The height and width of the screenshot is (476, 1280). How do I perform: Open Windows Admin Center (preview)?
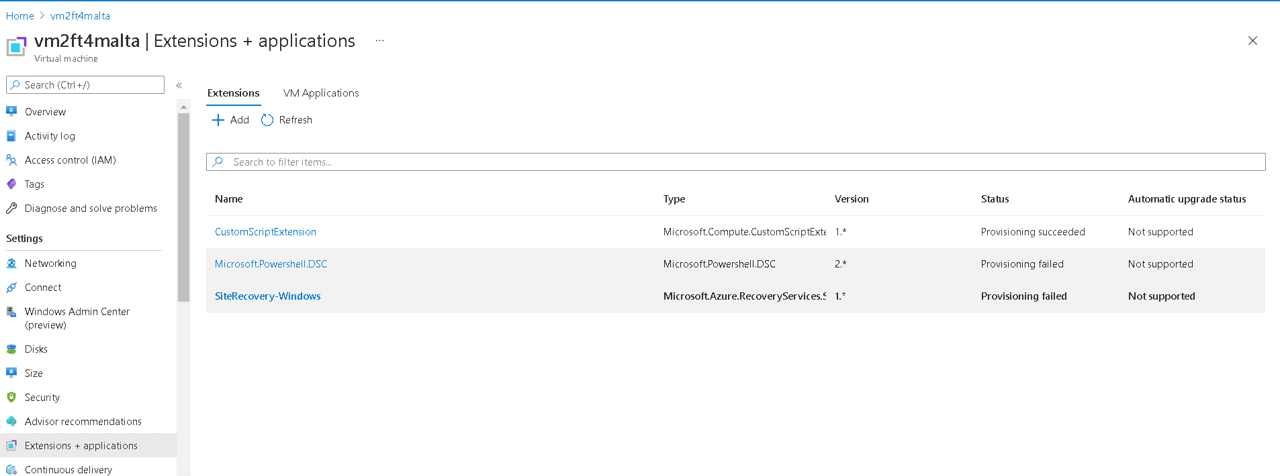[77, 318]
